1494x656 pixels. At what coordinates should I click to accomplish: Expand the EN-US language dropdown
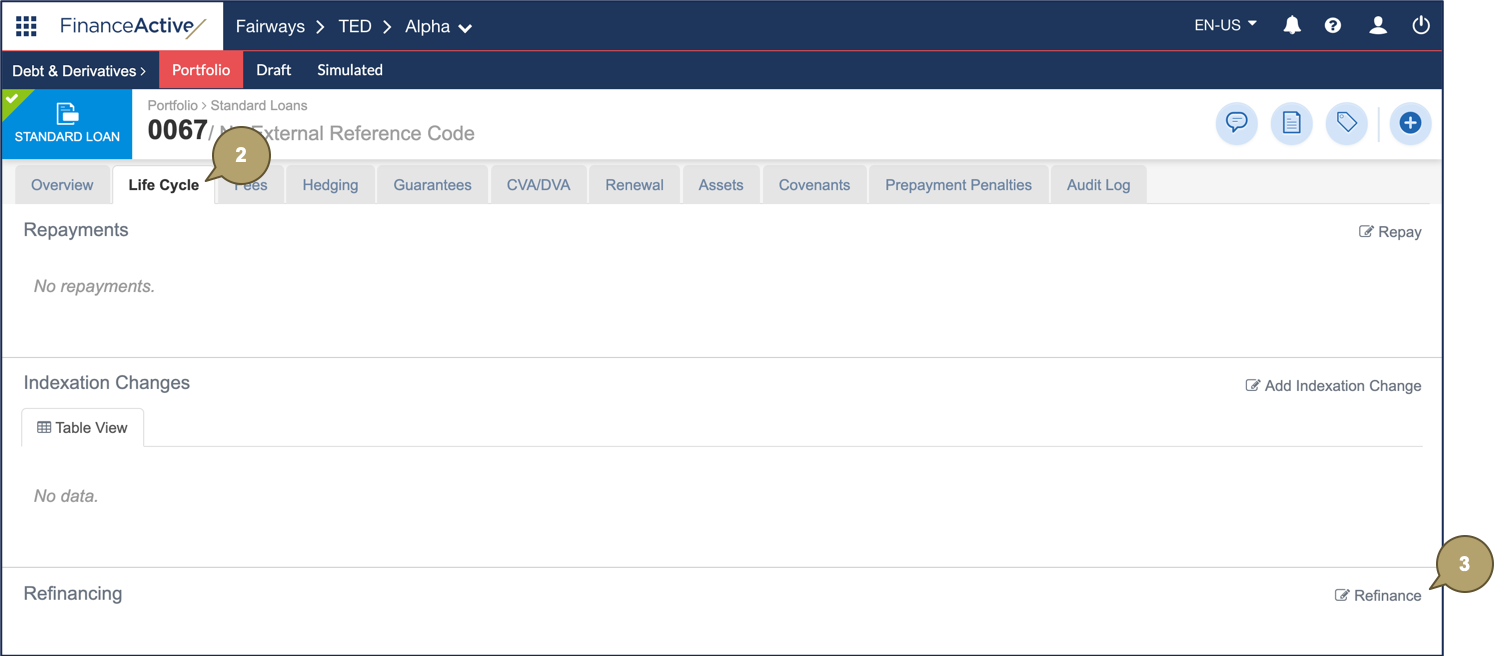(1225, 25)
